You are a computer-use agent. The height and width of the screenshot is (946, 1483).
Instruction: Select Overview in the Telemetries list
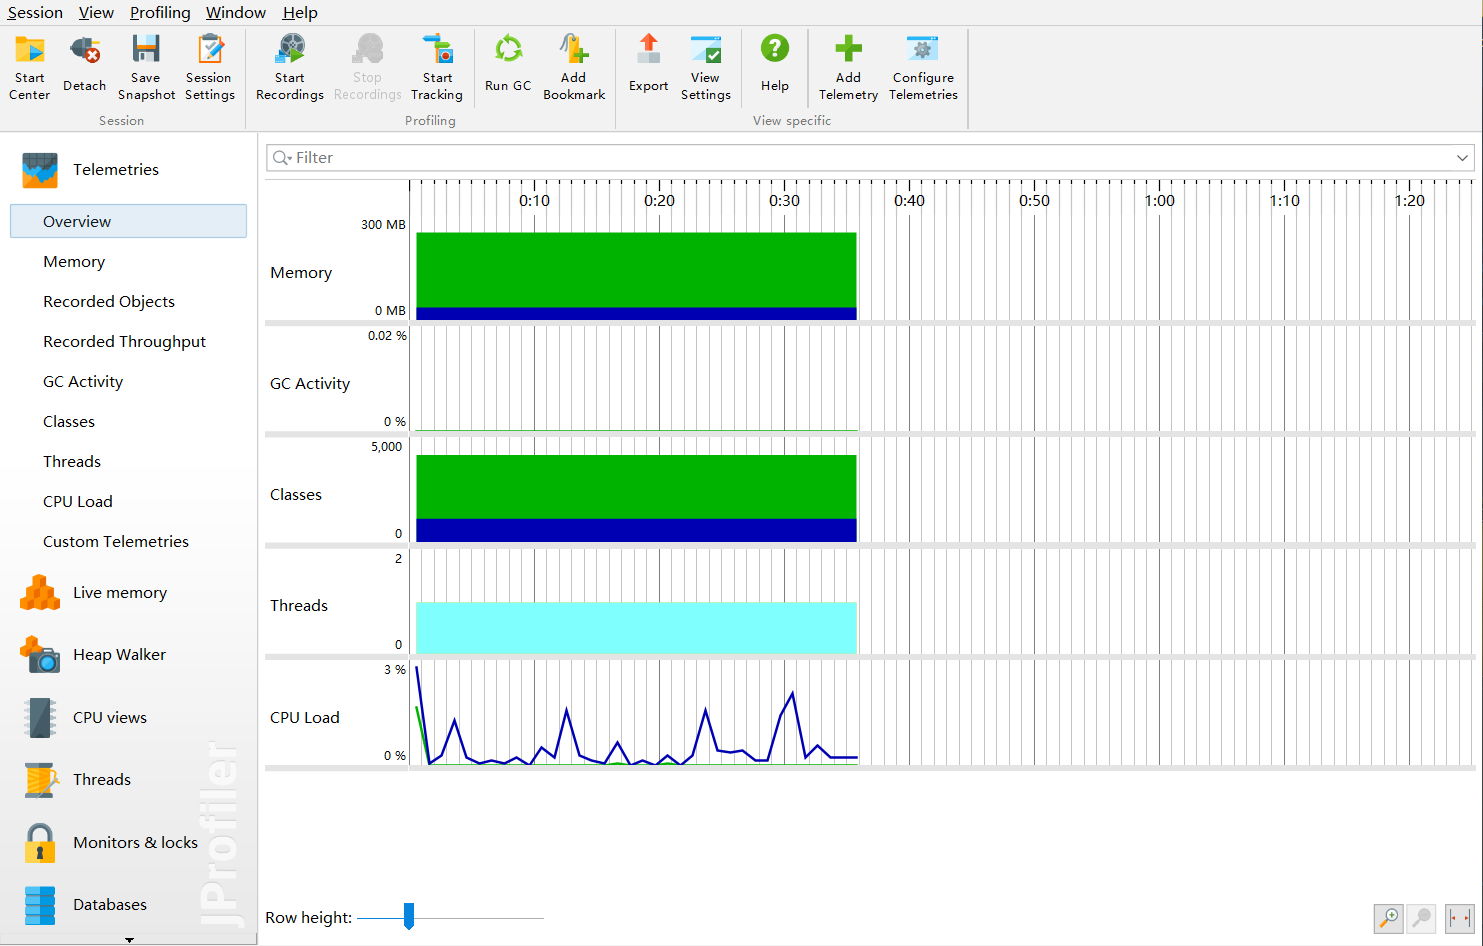coord(128,221)
